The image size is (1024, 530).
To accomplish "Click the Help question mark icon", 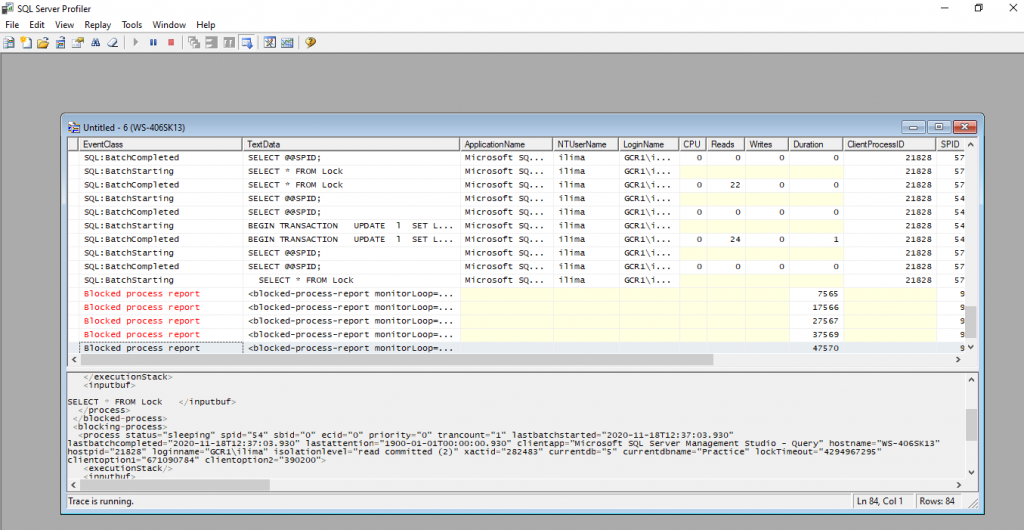I will [x=310, y=42].
